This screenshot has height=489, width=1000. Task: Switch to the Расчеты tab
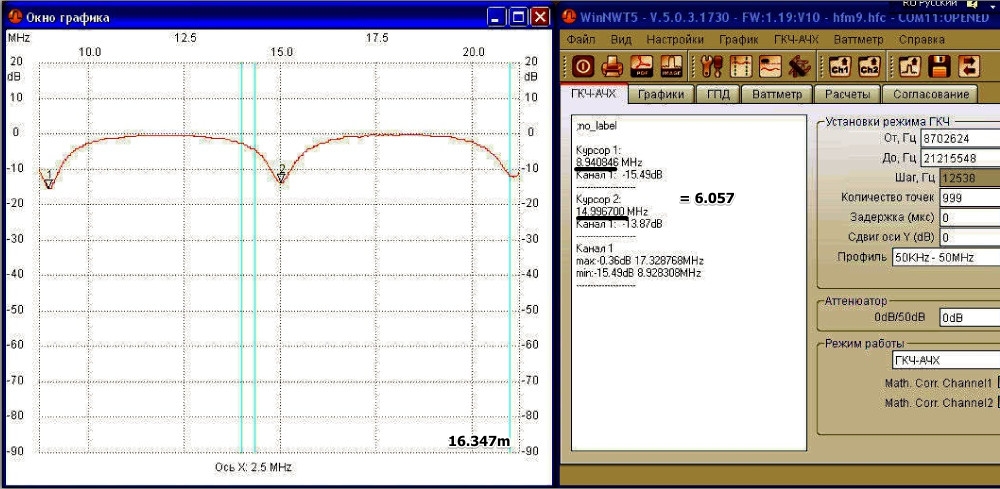click(x=847, y=94)
